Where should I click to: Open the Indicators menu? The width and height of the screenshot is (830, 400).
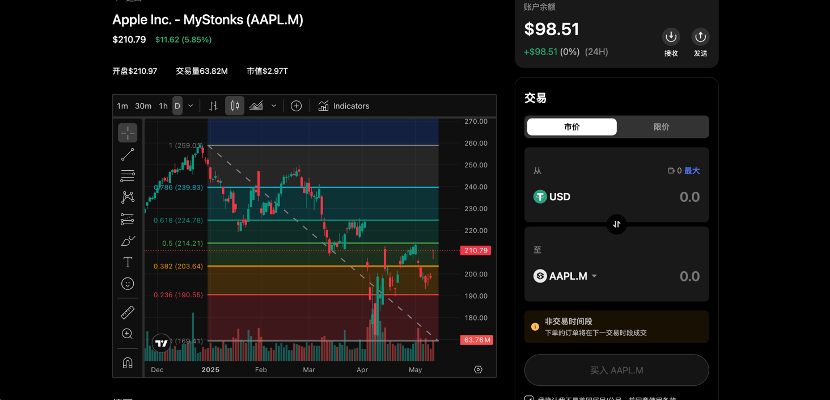tap(344, 106)
